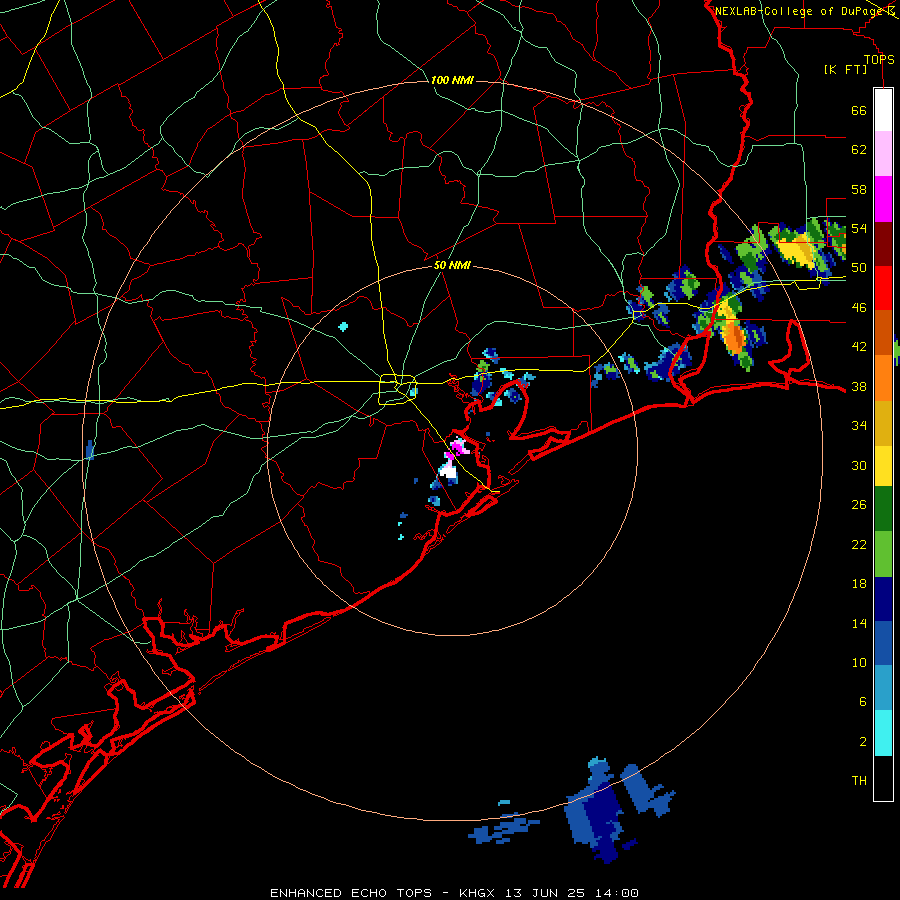This screenshot has height=900, width=900.
Task: Pick the dark green legend swatch
Action: [x=883, y=509]
